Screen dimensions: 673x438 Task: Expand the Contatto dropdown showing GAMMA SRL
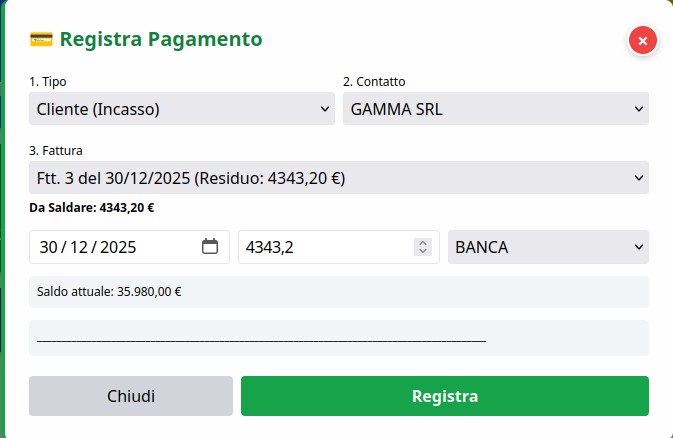point(495,109)
